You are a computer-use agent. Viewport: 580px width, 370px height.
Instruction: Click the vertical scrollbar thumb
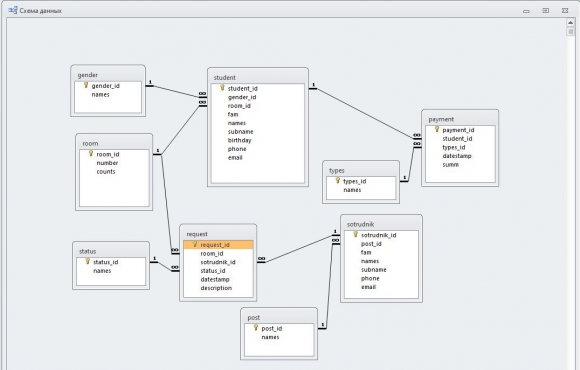click(x=570, y=32)
